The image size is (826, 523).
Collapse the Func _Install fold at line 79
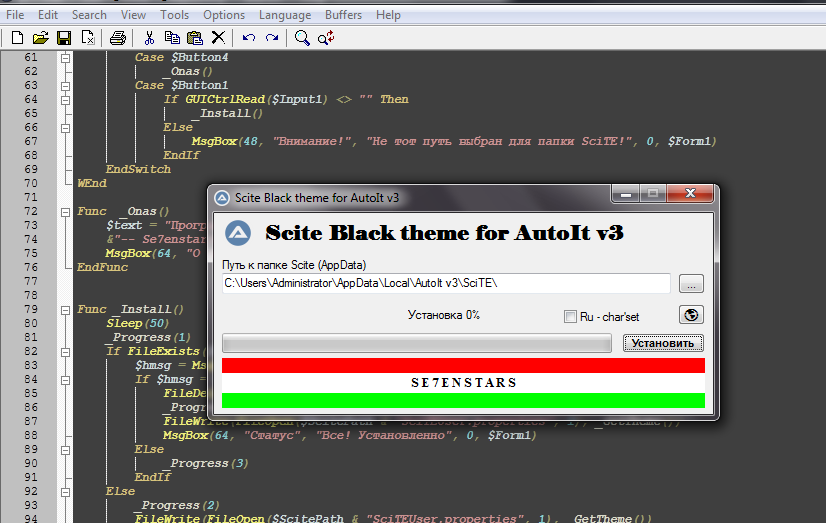tap(66, 310)
